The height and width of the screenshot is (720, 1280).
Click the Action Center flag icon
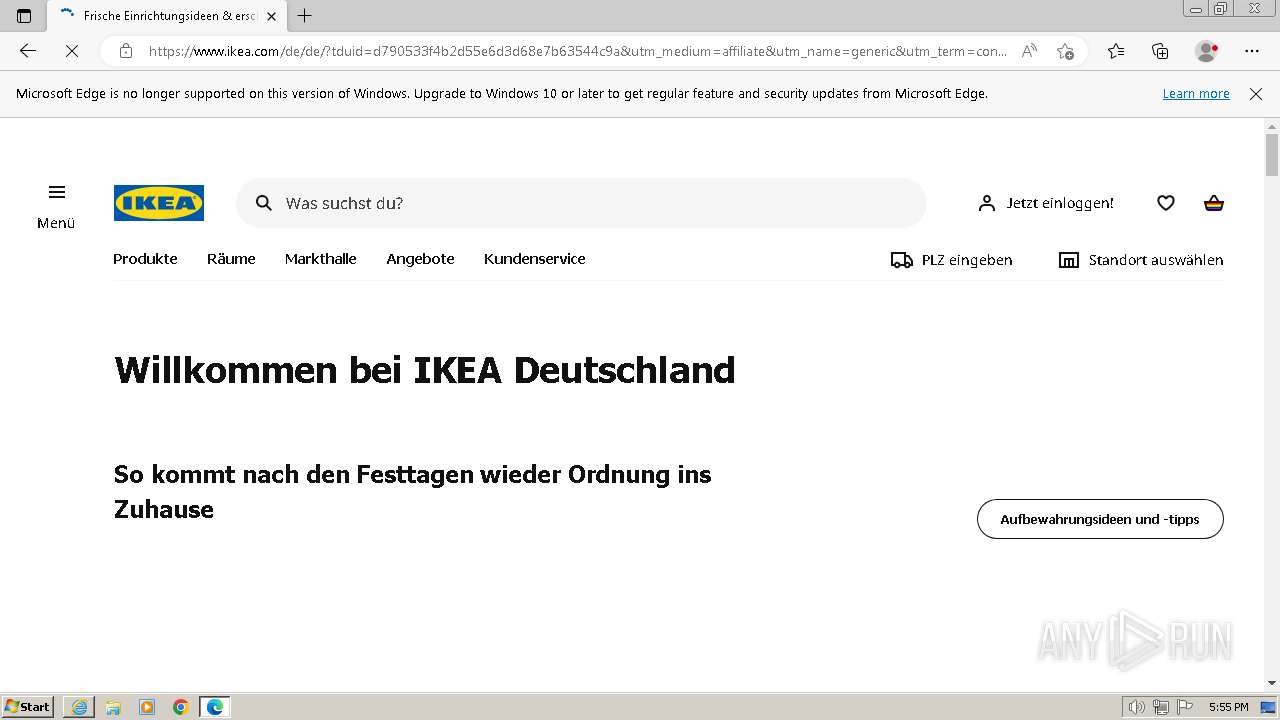1183,707
